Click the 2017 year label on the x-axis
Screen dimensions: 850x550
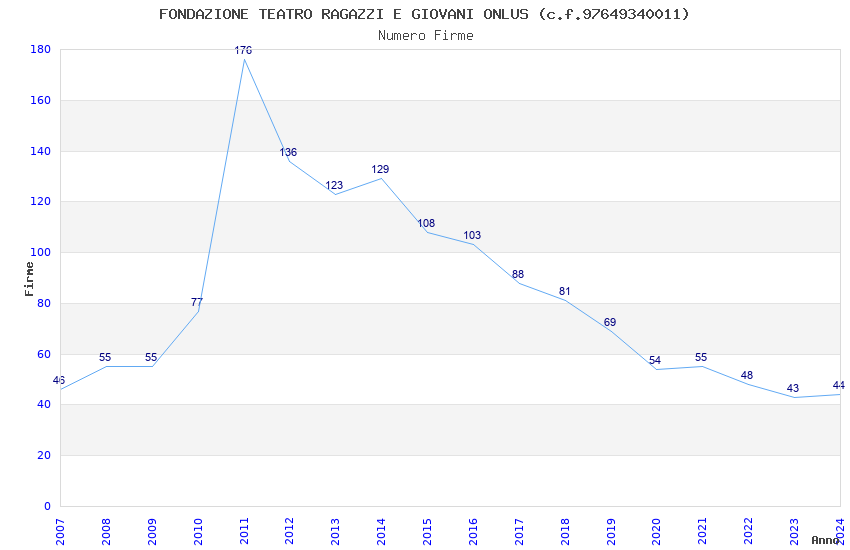coord(519,532)
